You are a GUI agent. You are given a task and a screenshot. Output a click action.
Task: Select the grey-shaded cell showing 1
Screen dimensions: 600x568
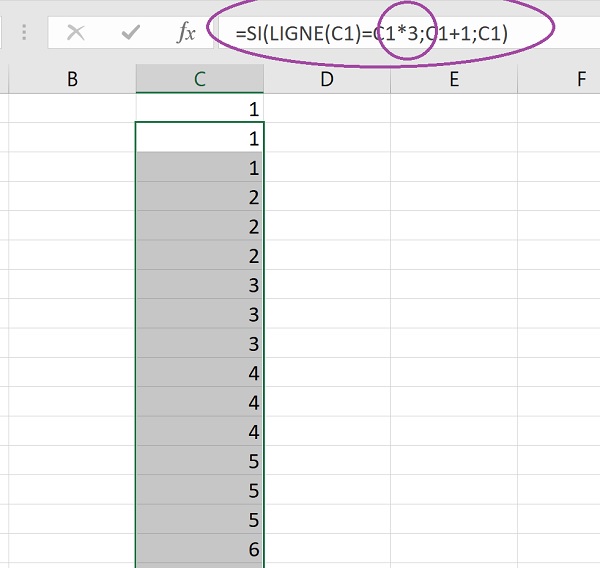point(200,167)
